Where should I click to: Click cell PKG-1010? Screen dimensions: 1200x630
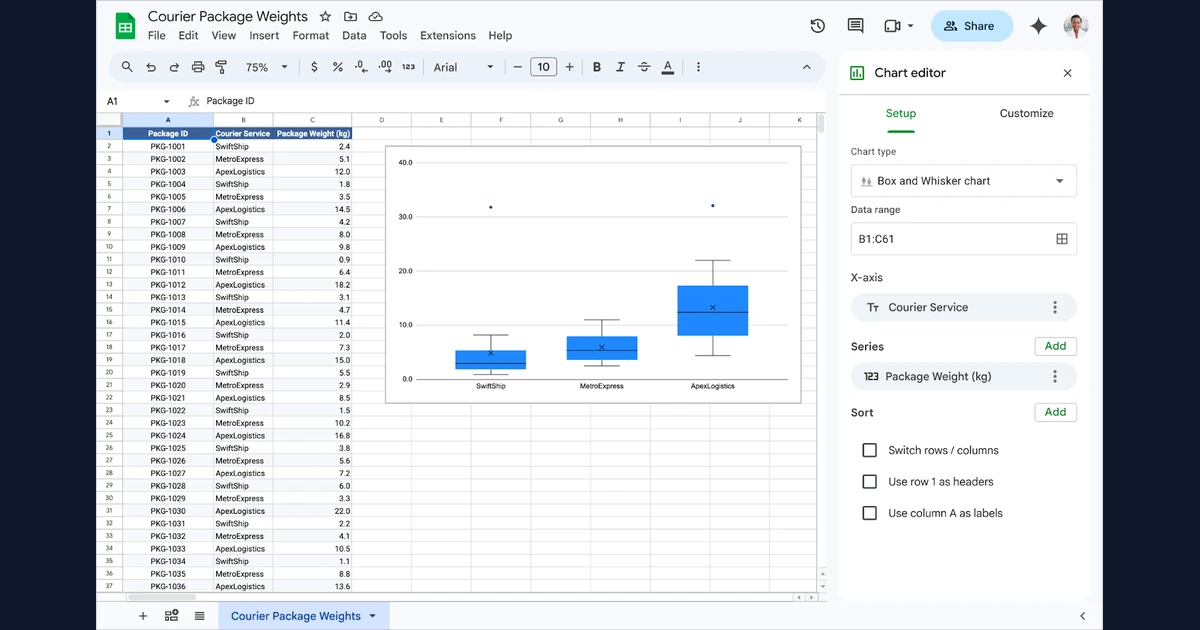point(168,259)
